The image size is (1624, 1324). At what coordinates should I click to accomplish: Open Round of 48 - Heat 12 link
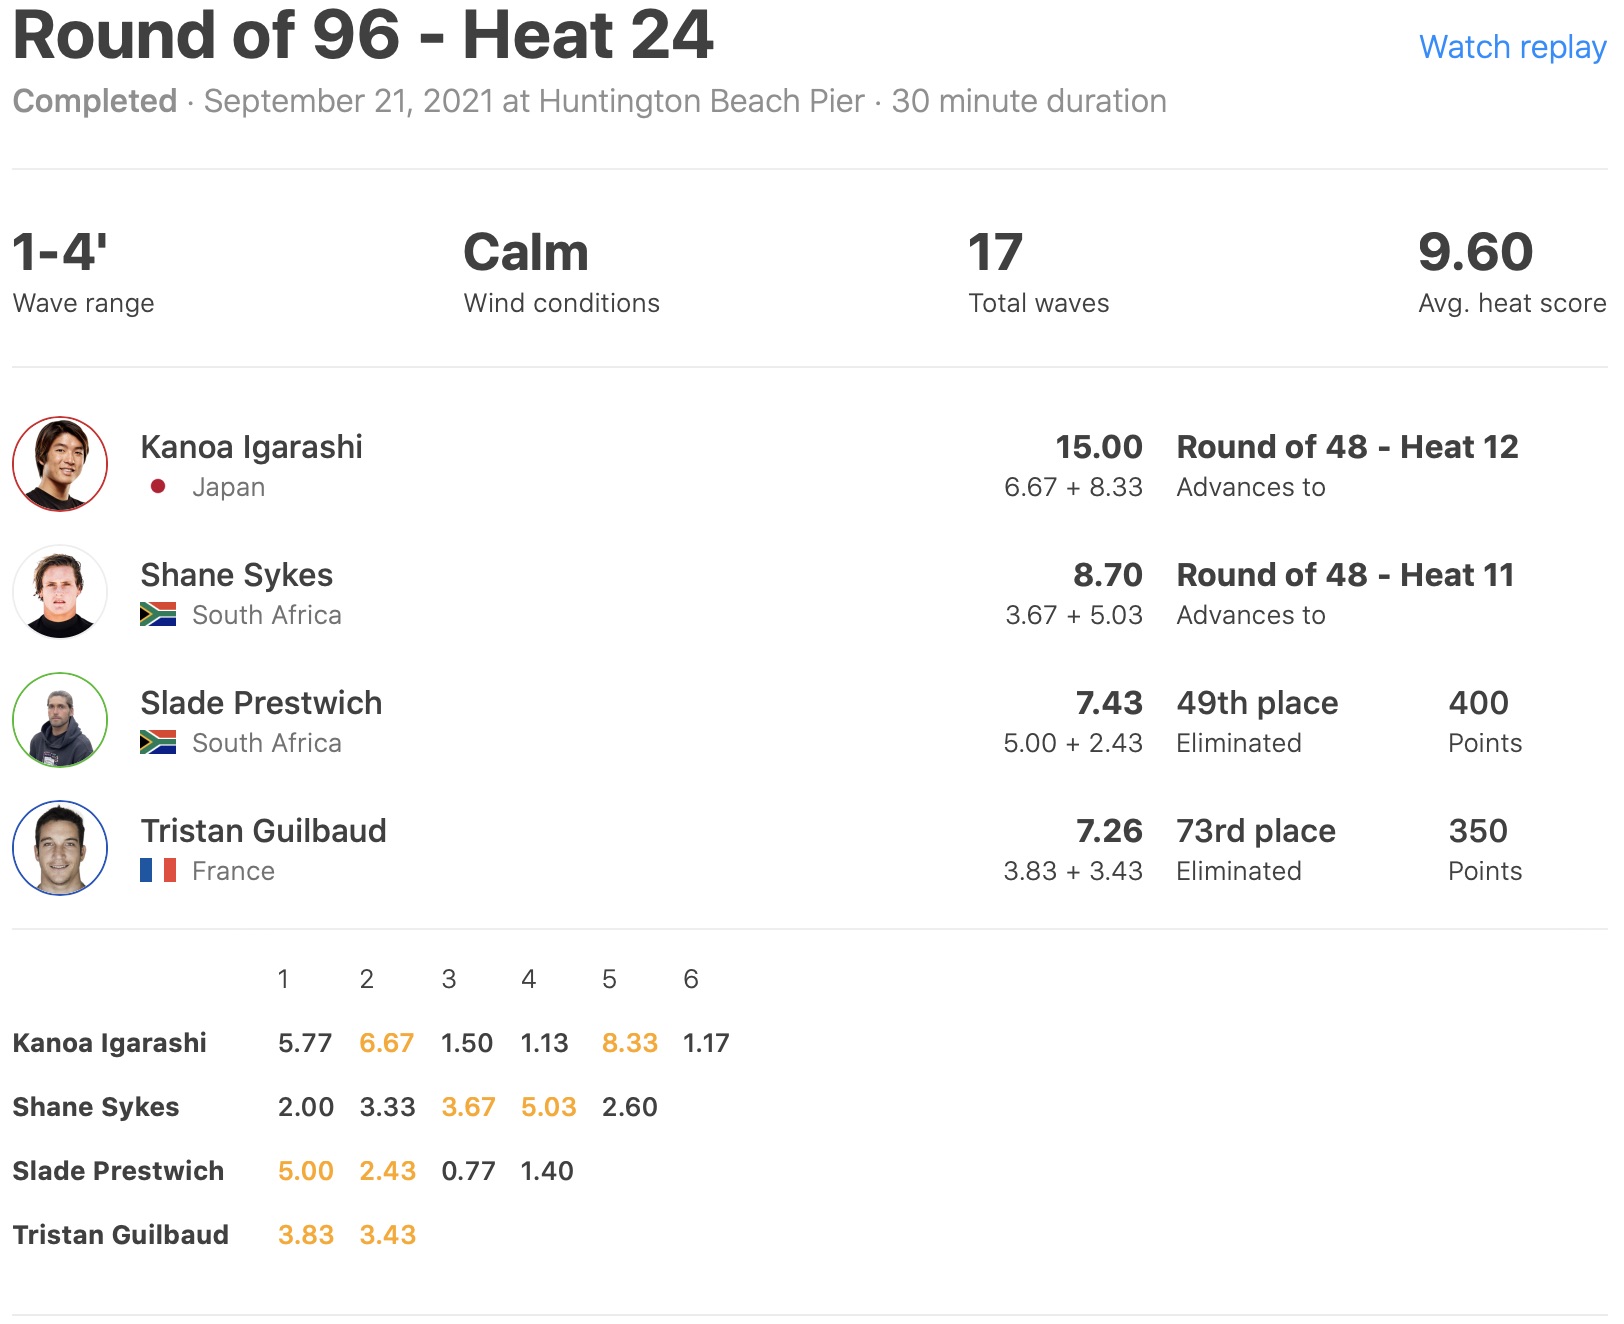point(1347,447)
